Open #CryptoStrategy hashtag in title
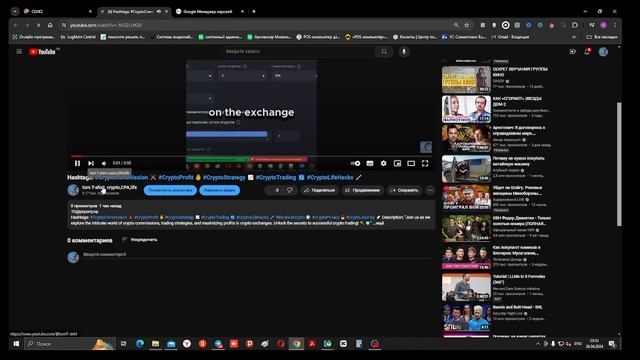Screen dimensions: 640x360 point(224,178)
